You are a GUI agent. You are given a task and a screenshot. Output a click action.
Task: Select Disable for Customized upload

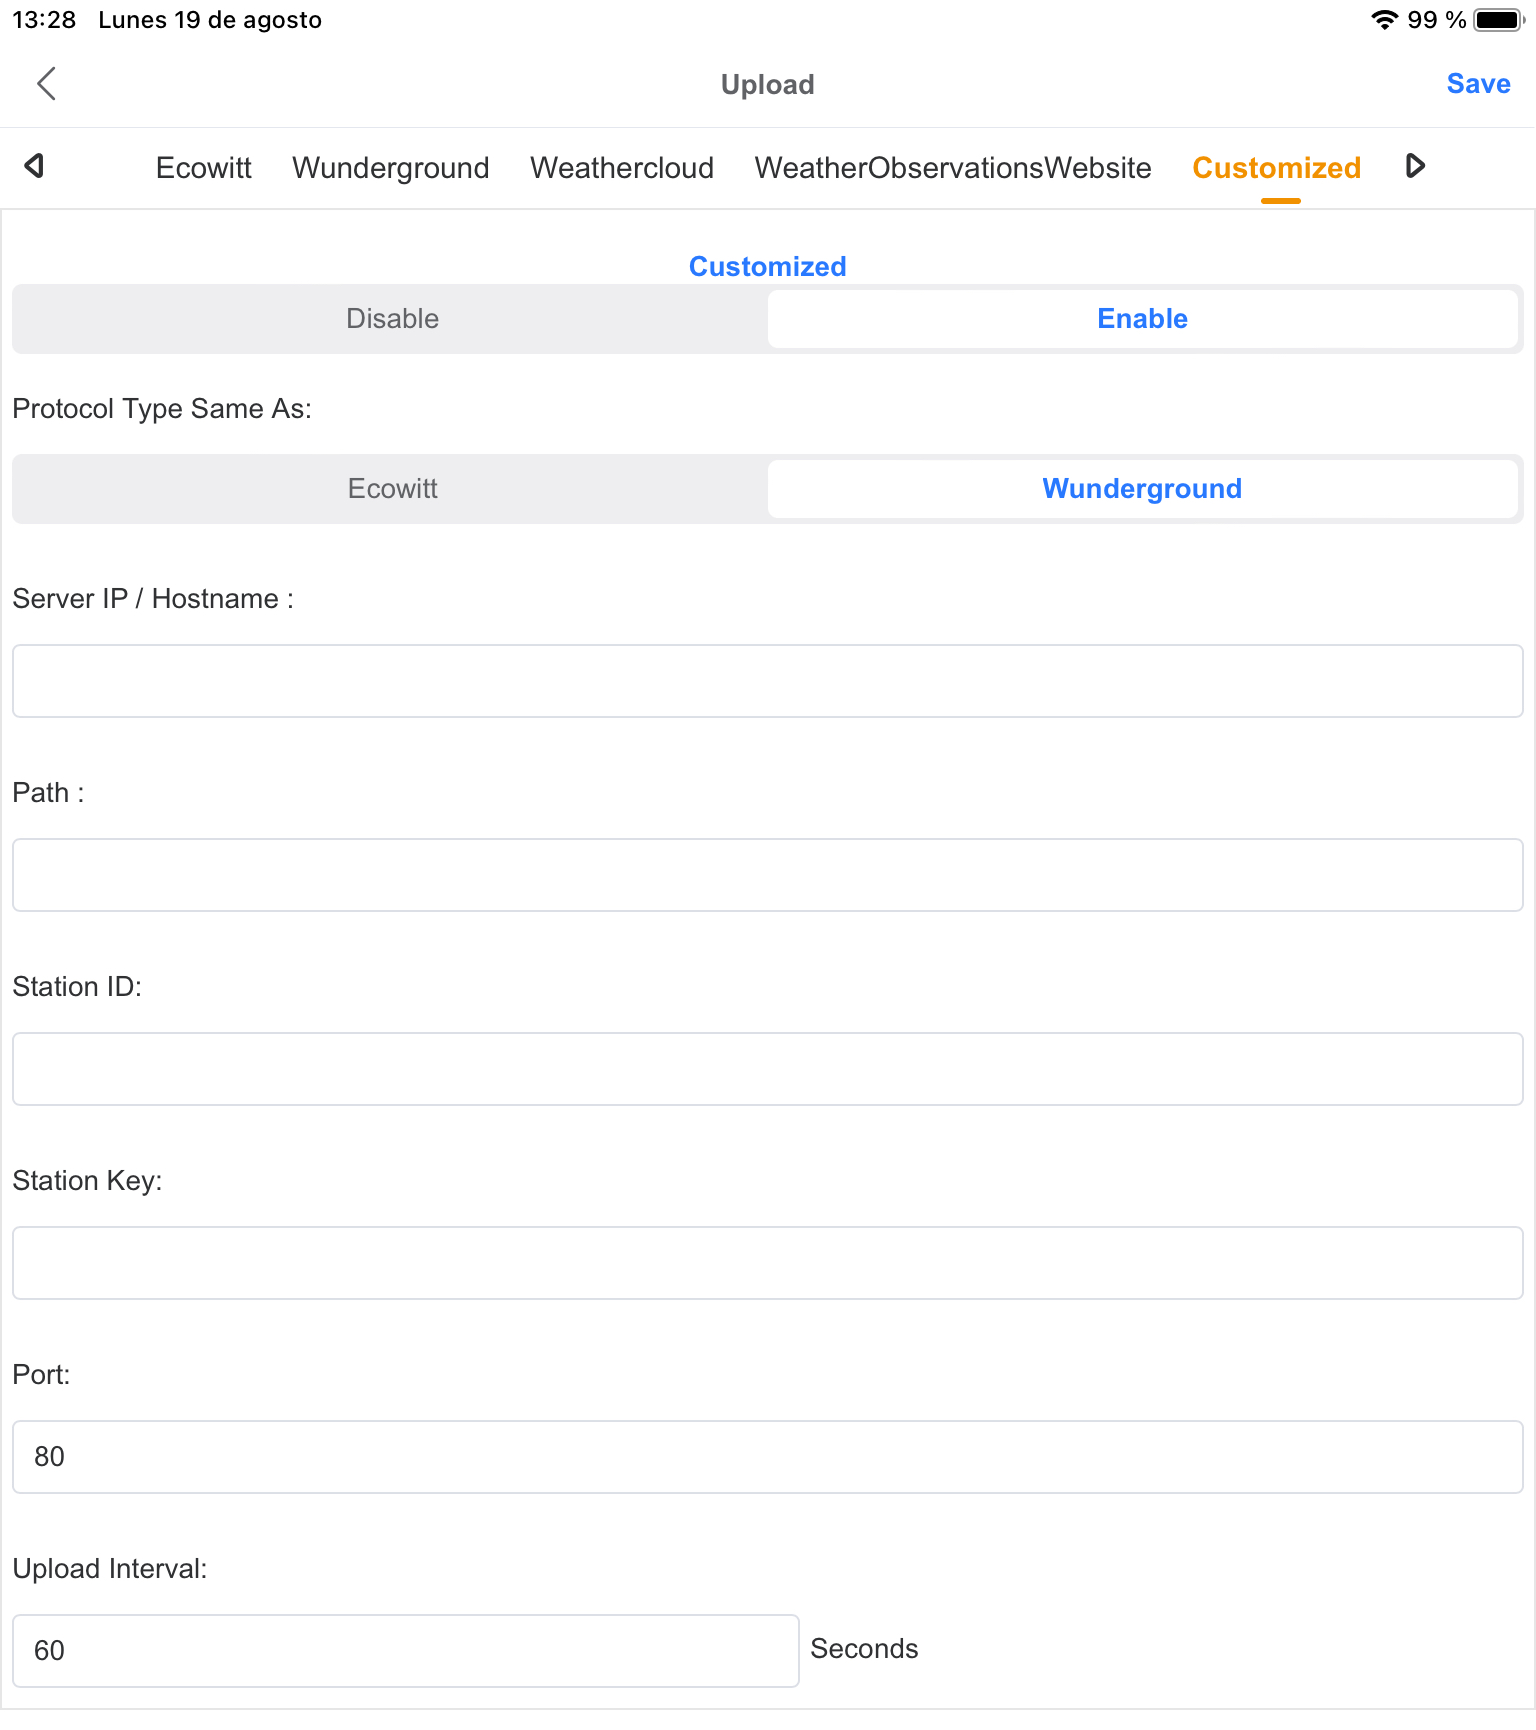(392, 319)
